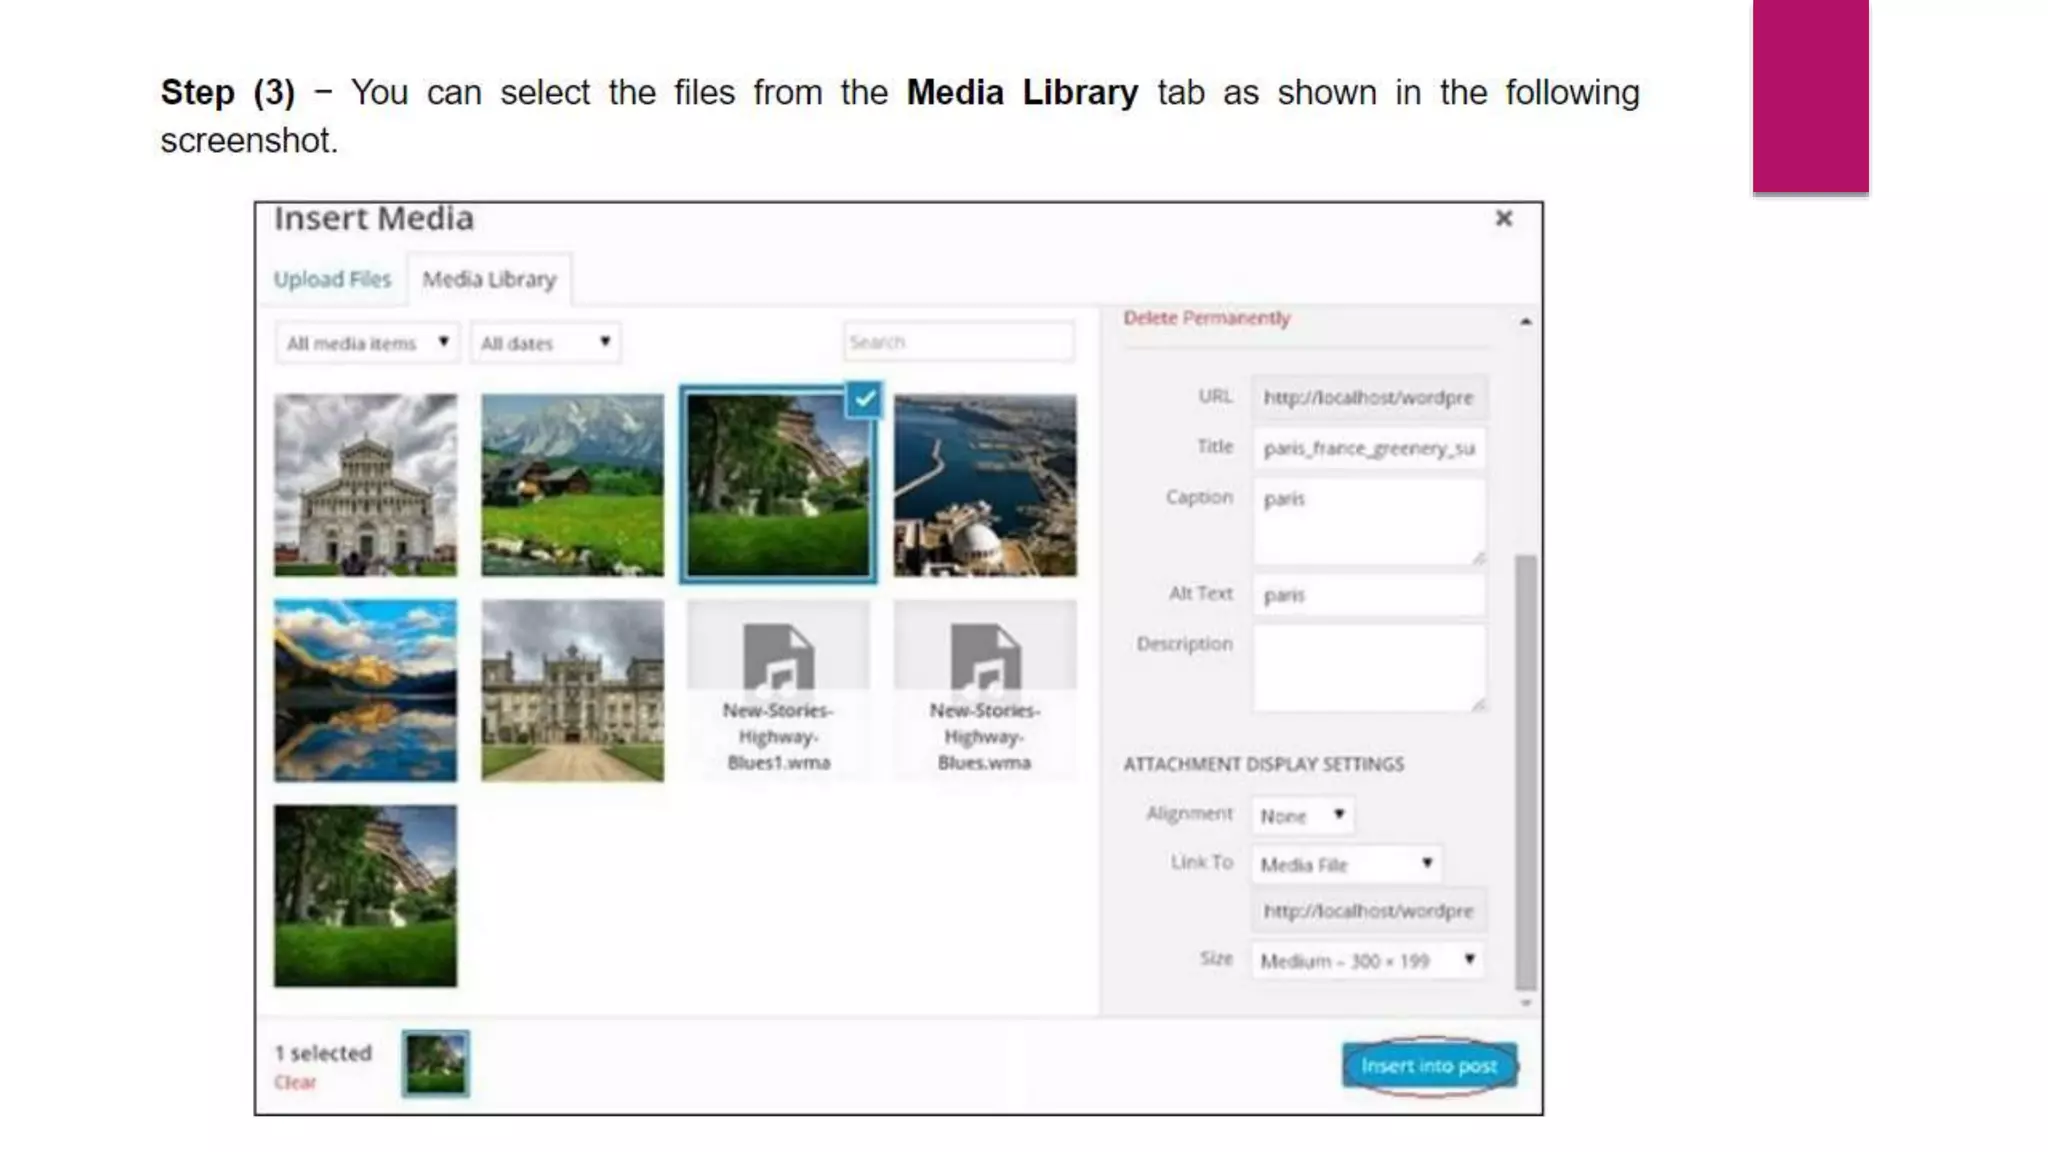Screen dimensions: 2048x1152
Task: Open the All media items dropdown
Action: click(x=367, y=343)
